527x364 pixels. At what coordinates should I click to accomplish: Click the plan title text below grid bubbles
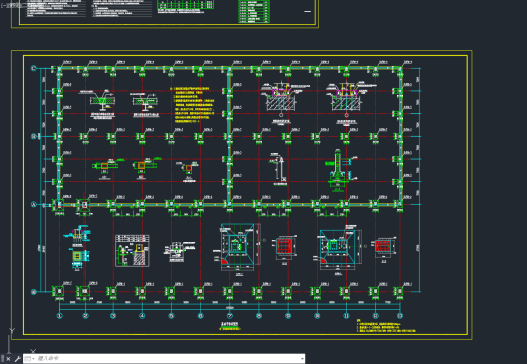pos(230,324)
